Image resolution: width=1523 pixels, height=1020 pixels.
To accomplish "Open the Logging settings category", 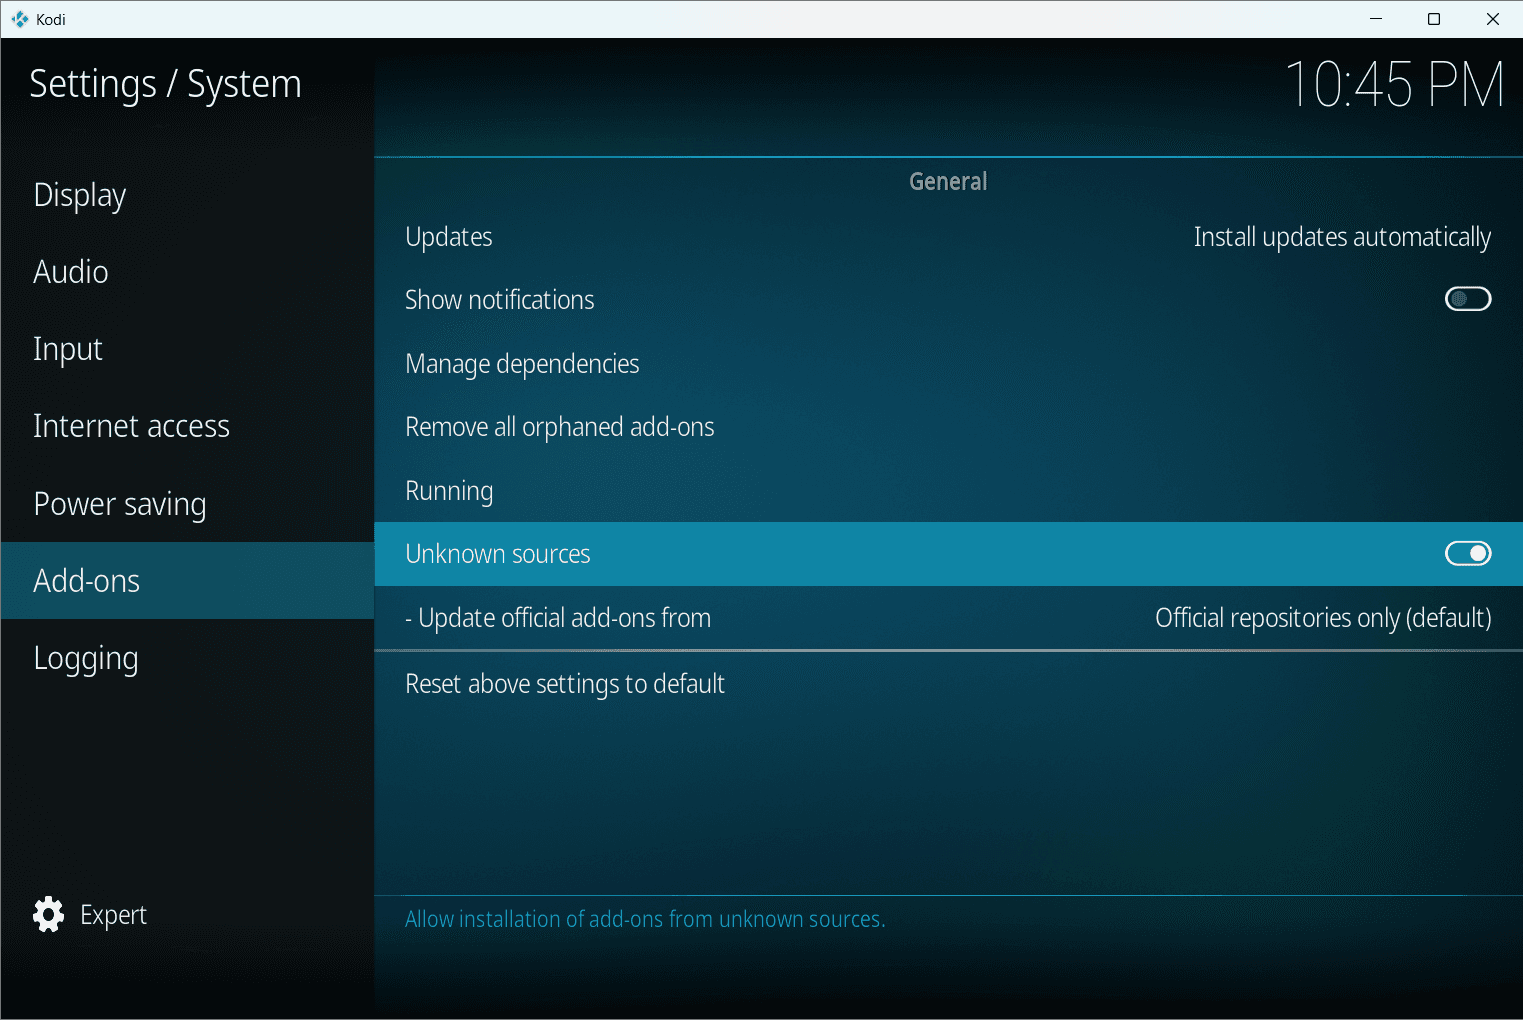I will pyautogui.click(x=187, y=658).
